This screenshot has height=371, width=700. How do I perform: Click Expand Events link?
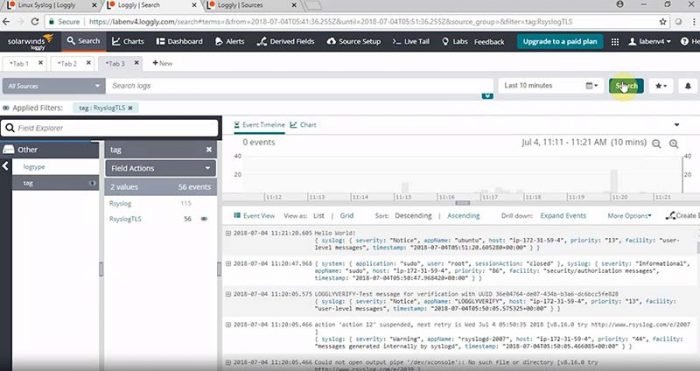[563, 216]
